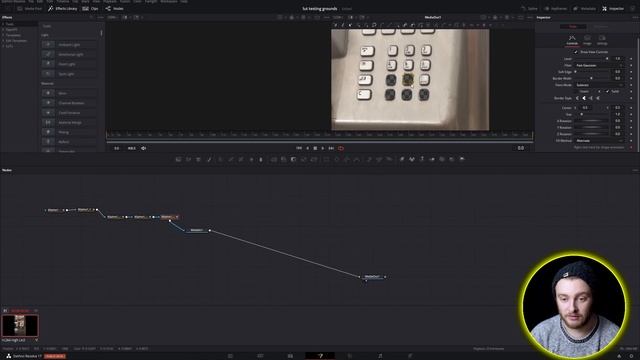Open the Edit page in the bottom bar
The width and height of the screenshot is (640, 360).
(290, 356)
